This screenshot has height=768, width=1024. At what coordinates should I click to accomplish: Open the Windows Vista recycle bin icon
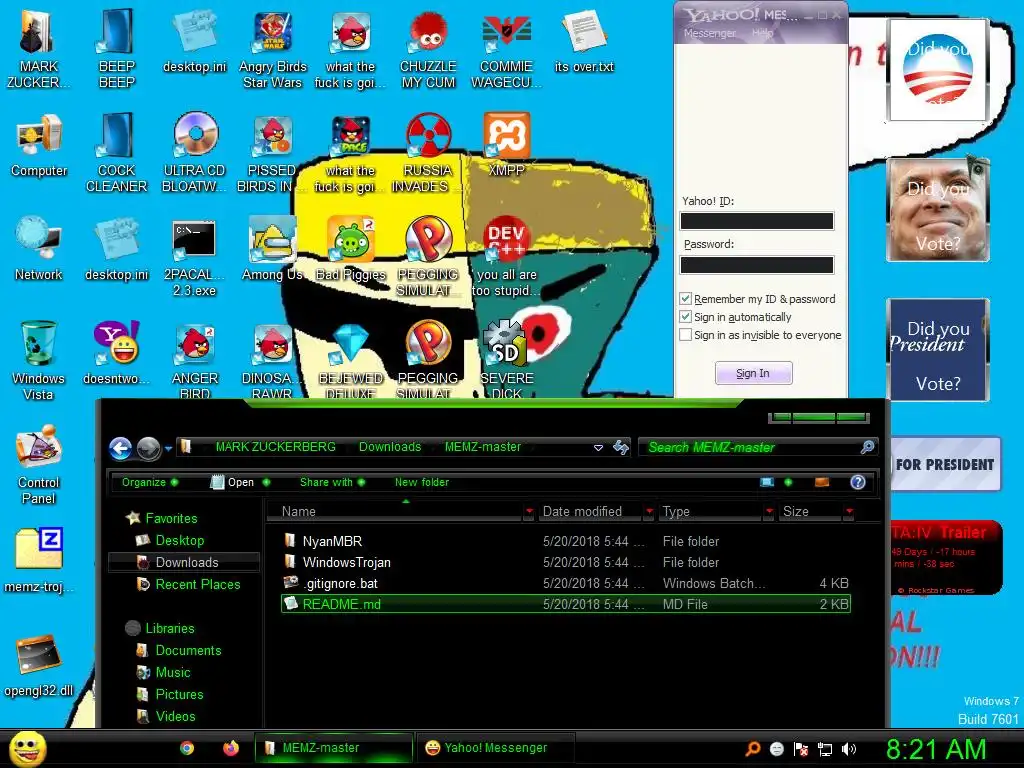[39, 360]
